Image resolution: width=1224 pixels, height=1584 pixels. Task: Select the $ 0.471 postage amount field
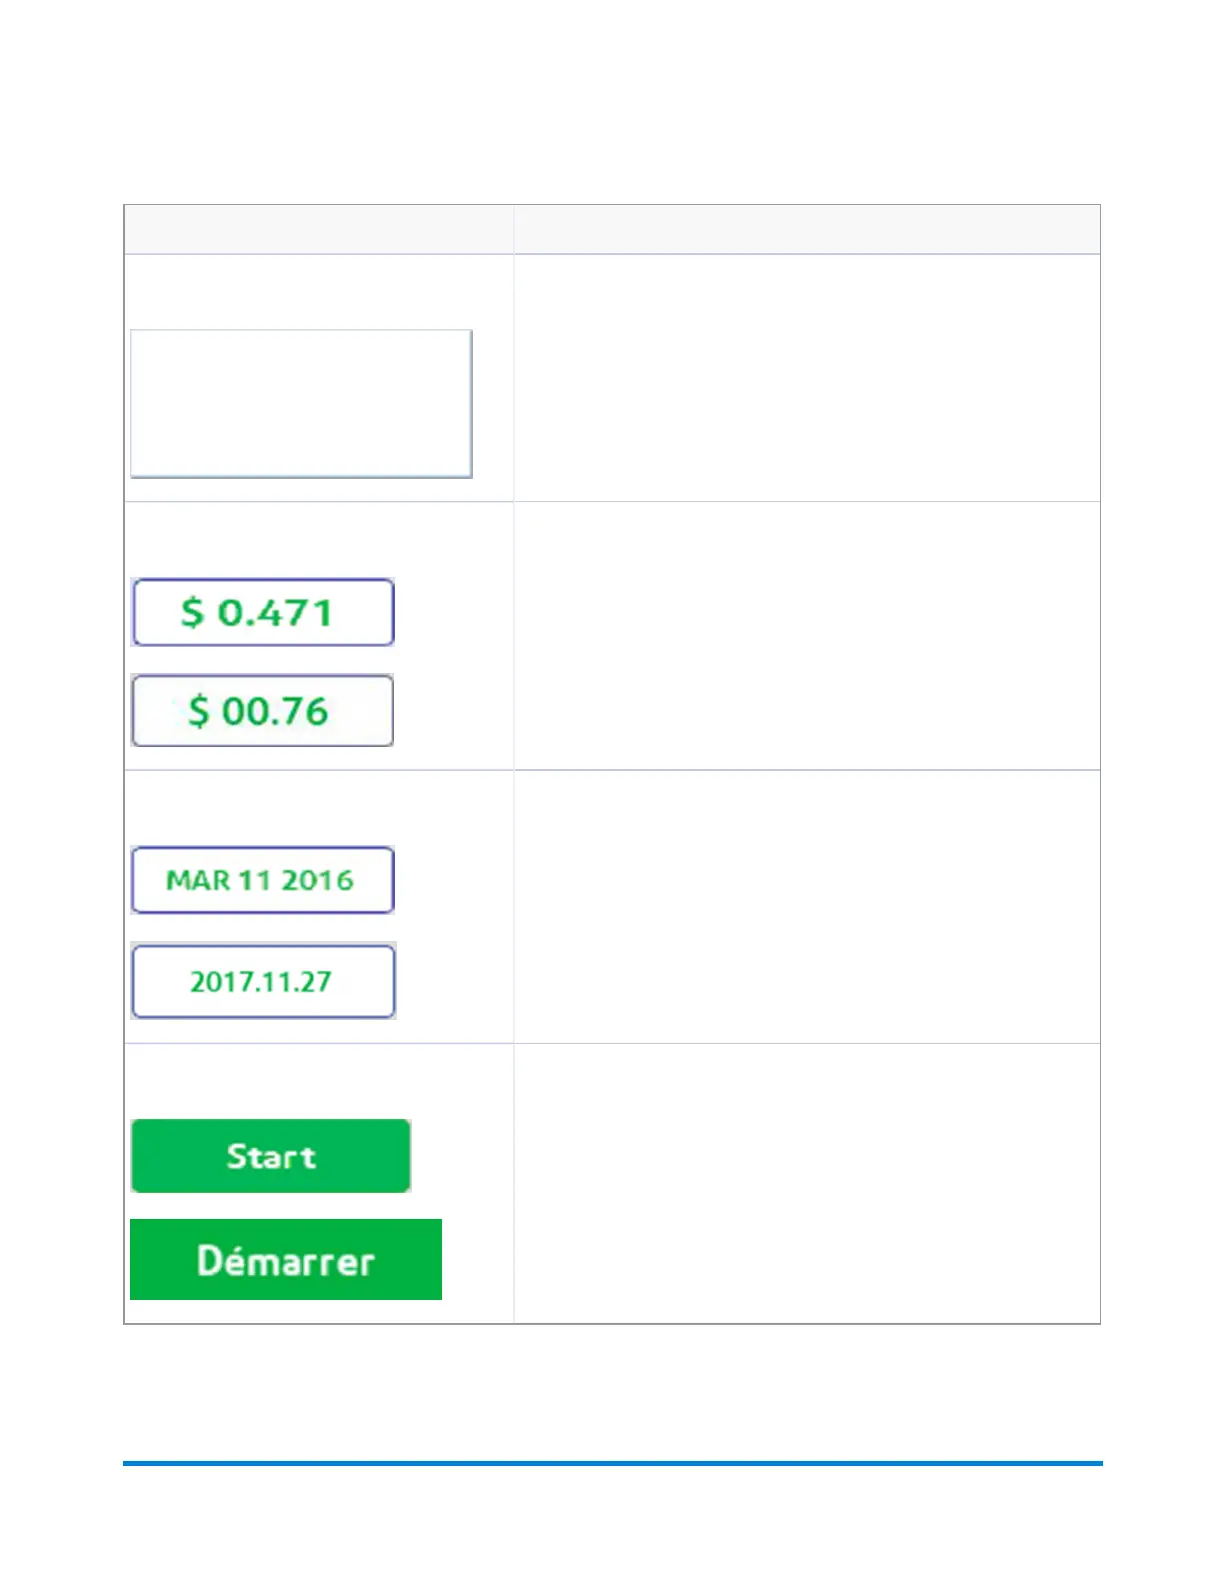tap(262, 612)
